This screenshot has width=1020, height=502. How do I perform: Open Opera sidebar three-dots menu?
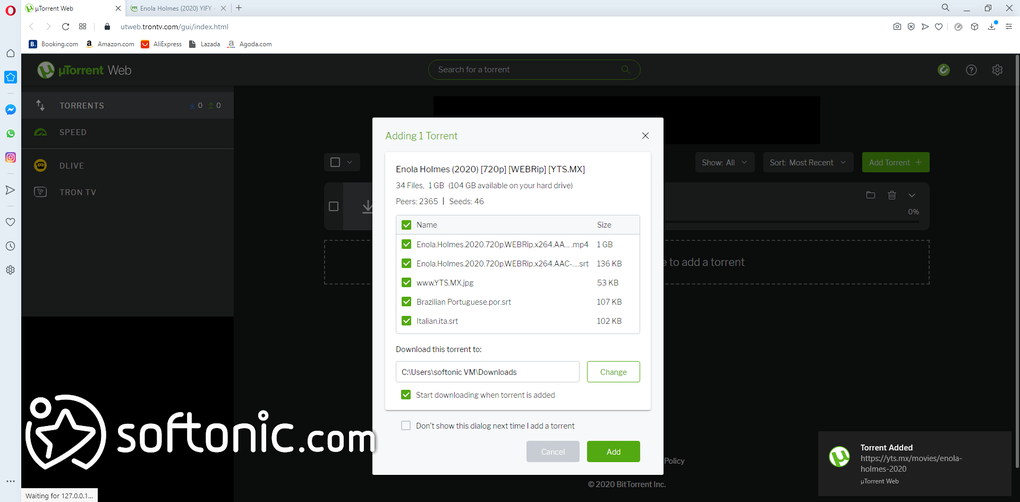tap(10, 481)
